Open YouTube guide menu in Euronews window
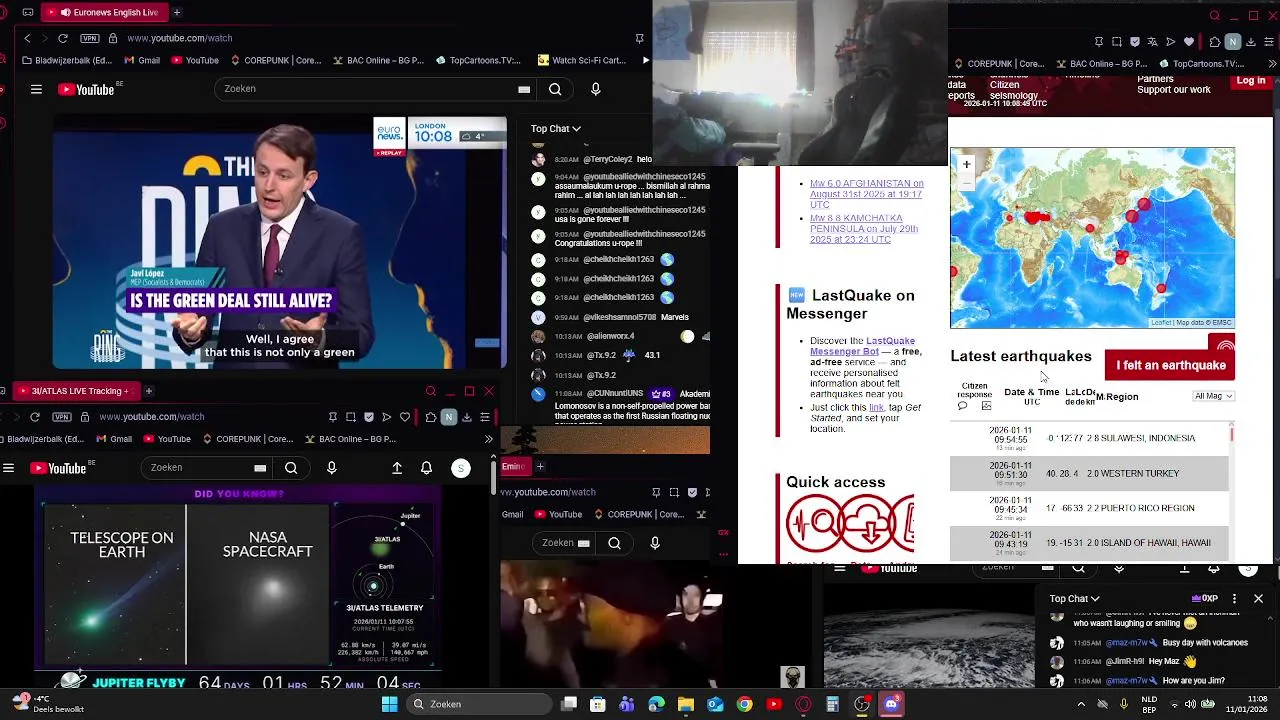This screenshot has height=720, width=1280. click(36, 89)
